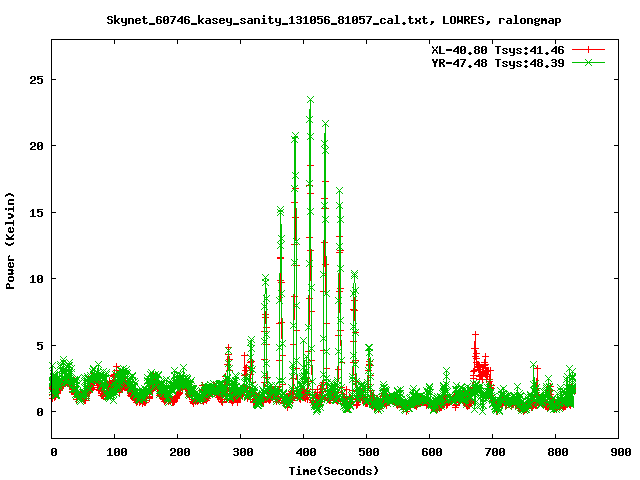Click the plot title Skynet_60746_kasey_sanity text
Image resolution: width=640 pixels, height=480 pixels.
pos(334,20)
